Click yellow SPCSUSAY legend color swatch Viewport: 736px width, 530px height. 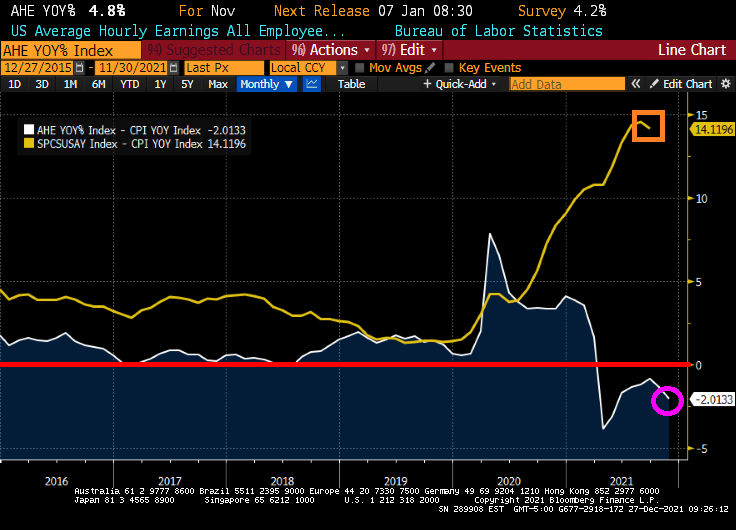click(30, 144)
